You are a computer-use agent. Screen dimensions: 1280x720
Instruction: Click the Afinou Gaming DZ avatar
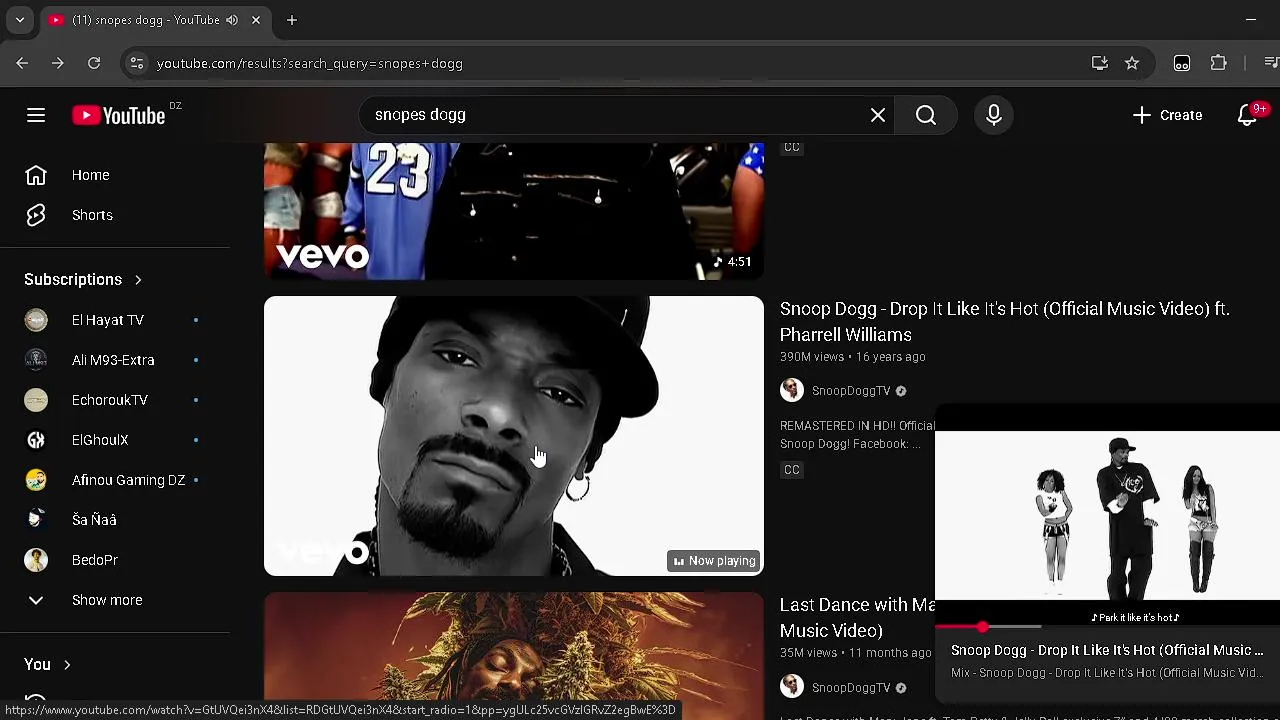click(x=36, y=480)
